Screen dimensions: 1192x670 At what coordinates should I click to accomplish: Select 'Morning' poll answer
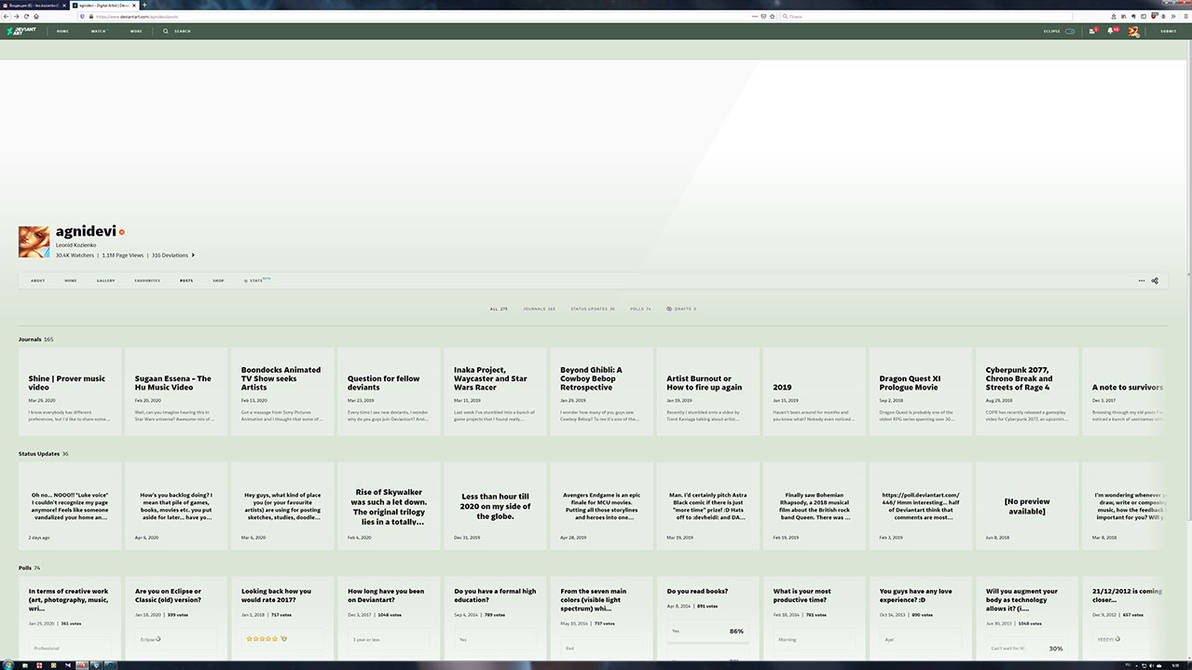click(x=814, y=639)
